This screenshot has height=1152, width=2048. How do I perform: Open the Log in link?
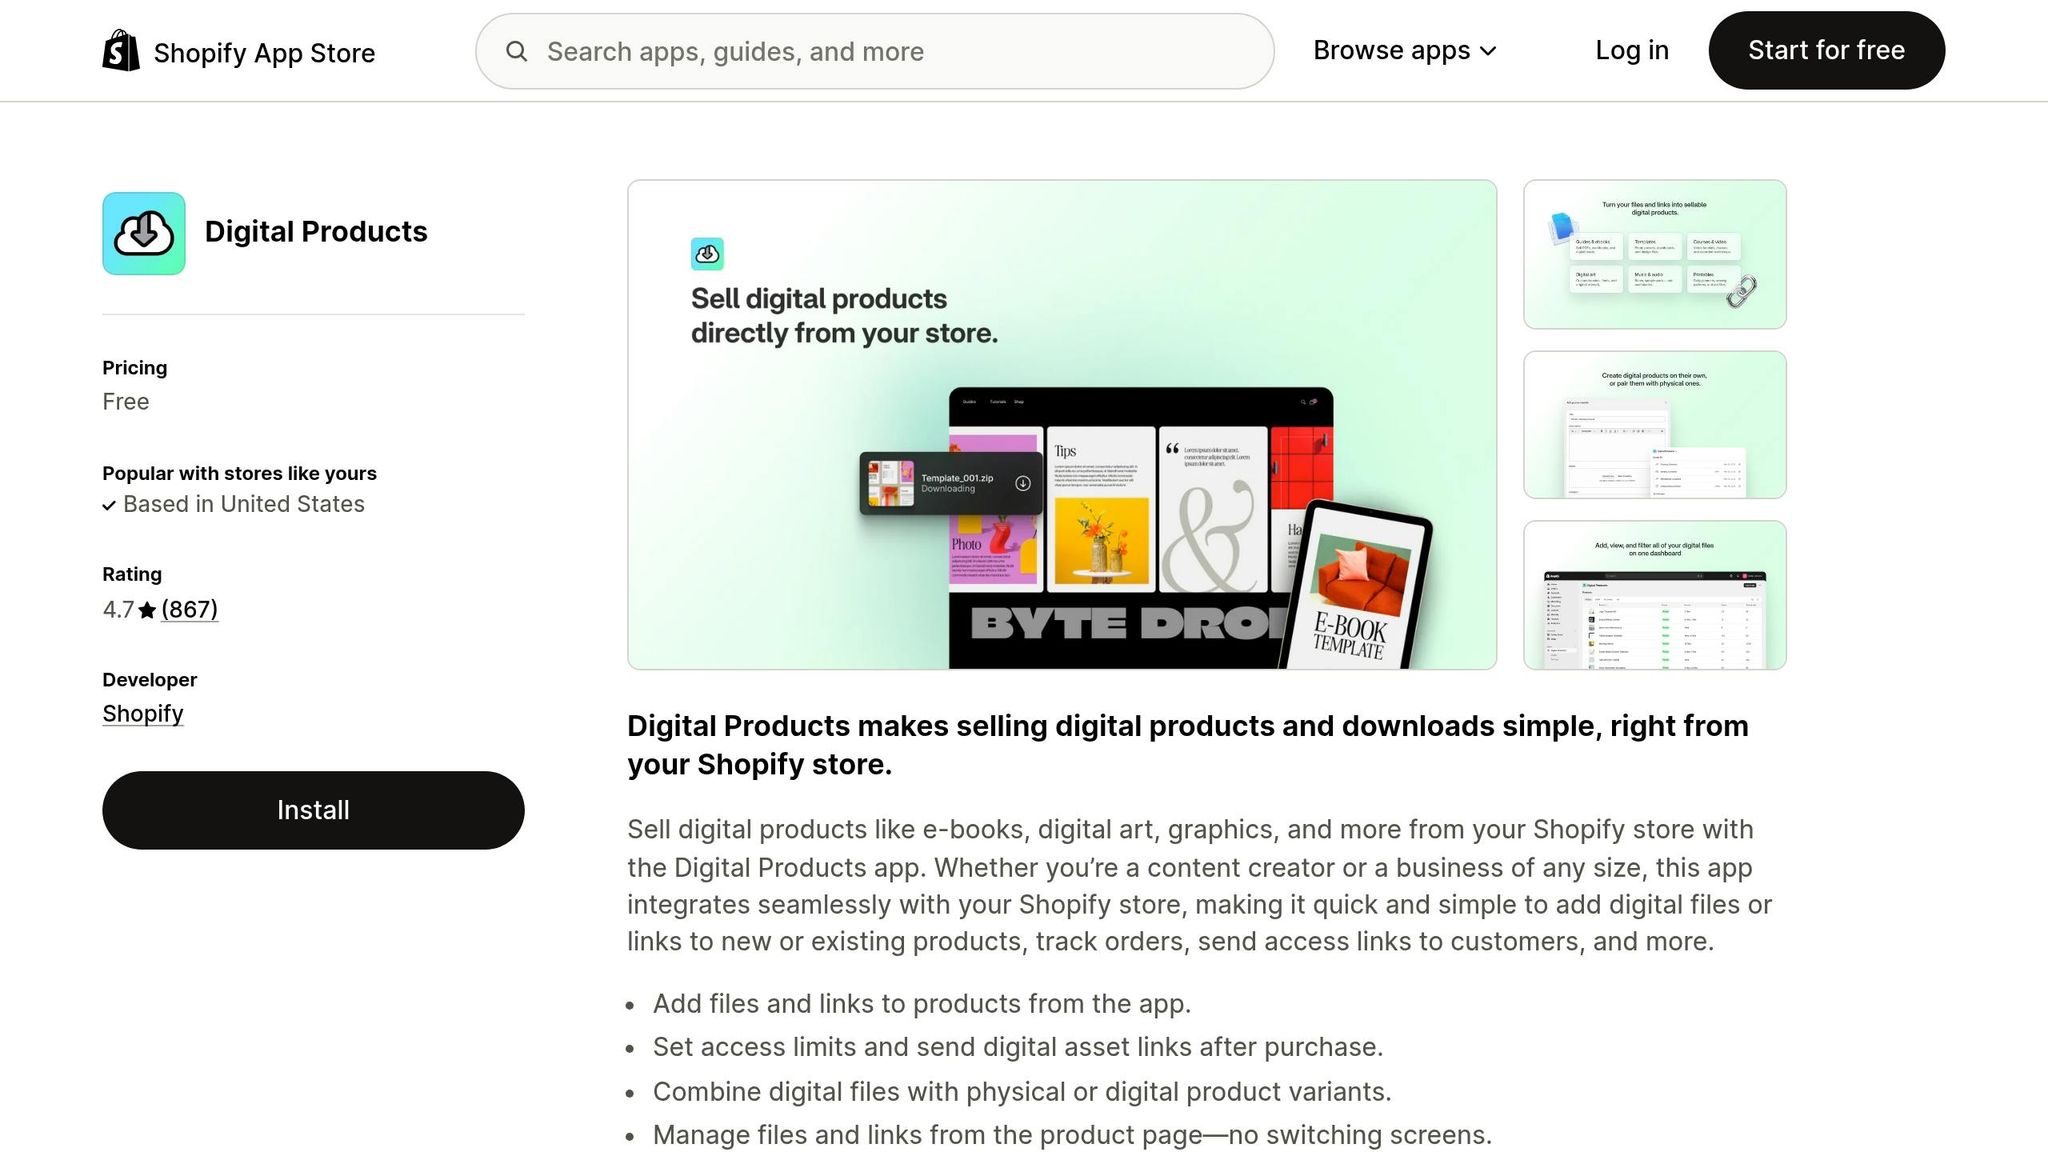pos(1632,50)
